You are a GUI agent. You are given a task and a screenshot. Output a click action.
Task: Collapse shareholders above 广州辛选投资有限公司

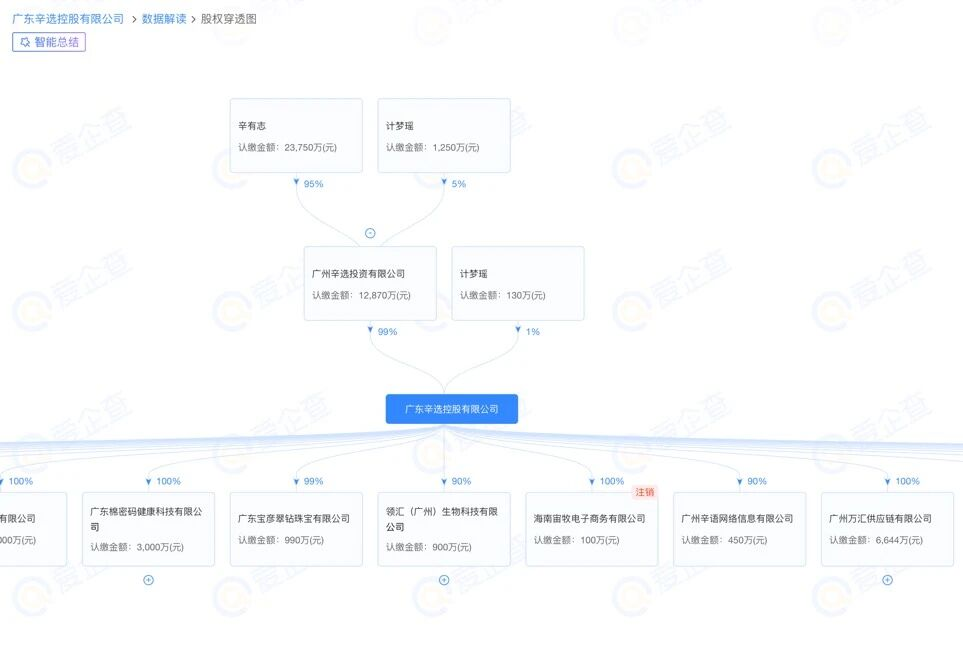pos(370,233)
